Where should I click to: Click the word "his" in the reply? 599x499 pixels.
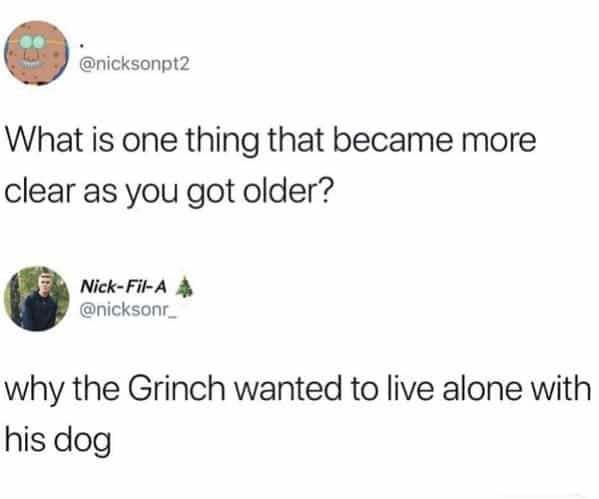[25, 439]
